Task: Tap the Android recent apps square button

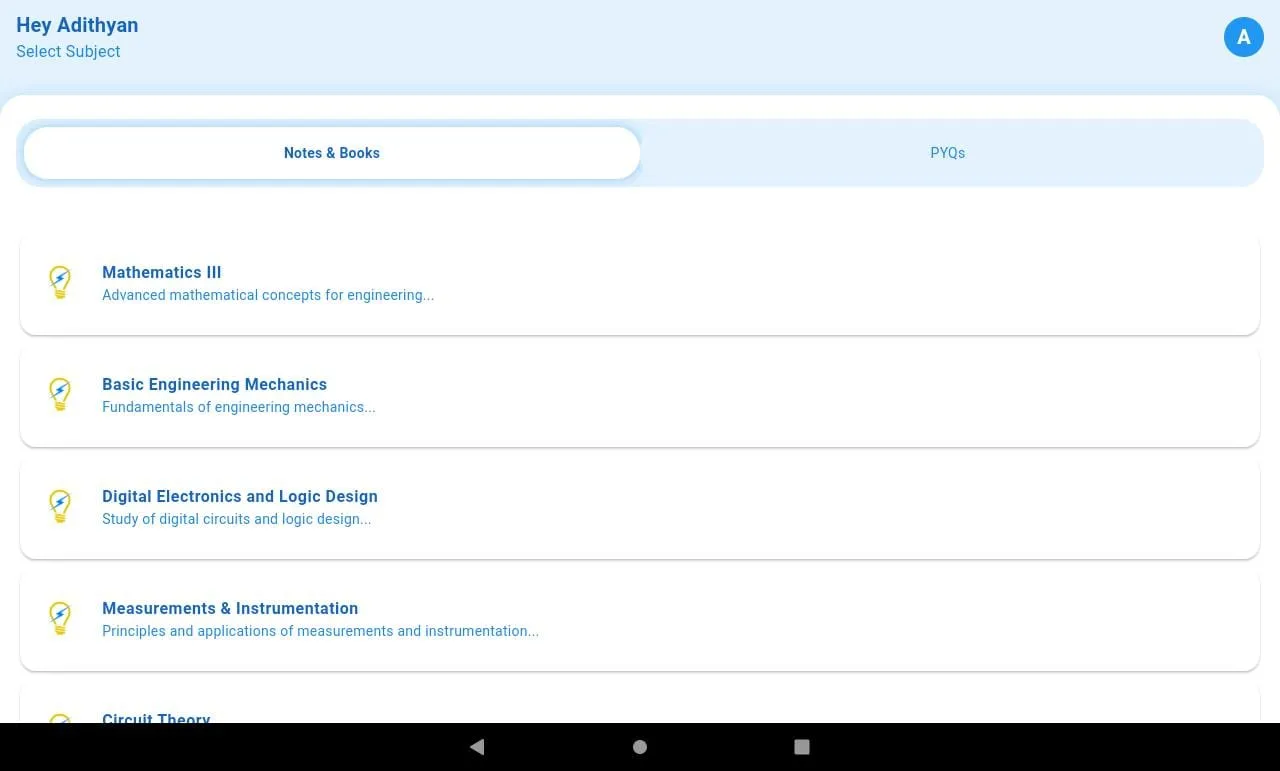Action: [x=801, y=747]
